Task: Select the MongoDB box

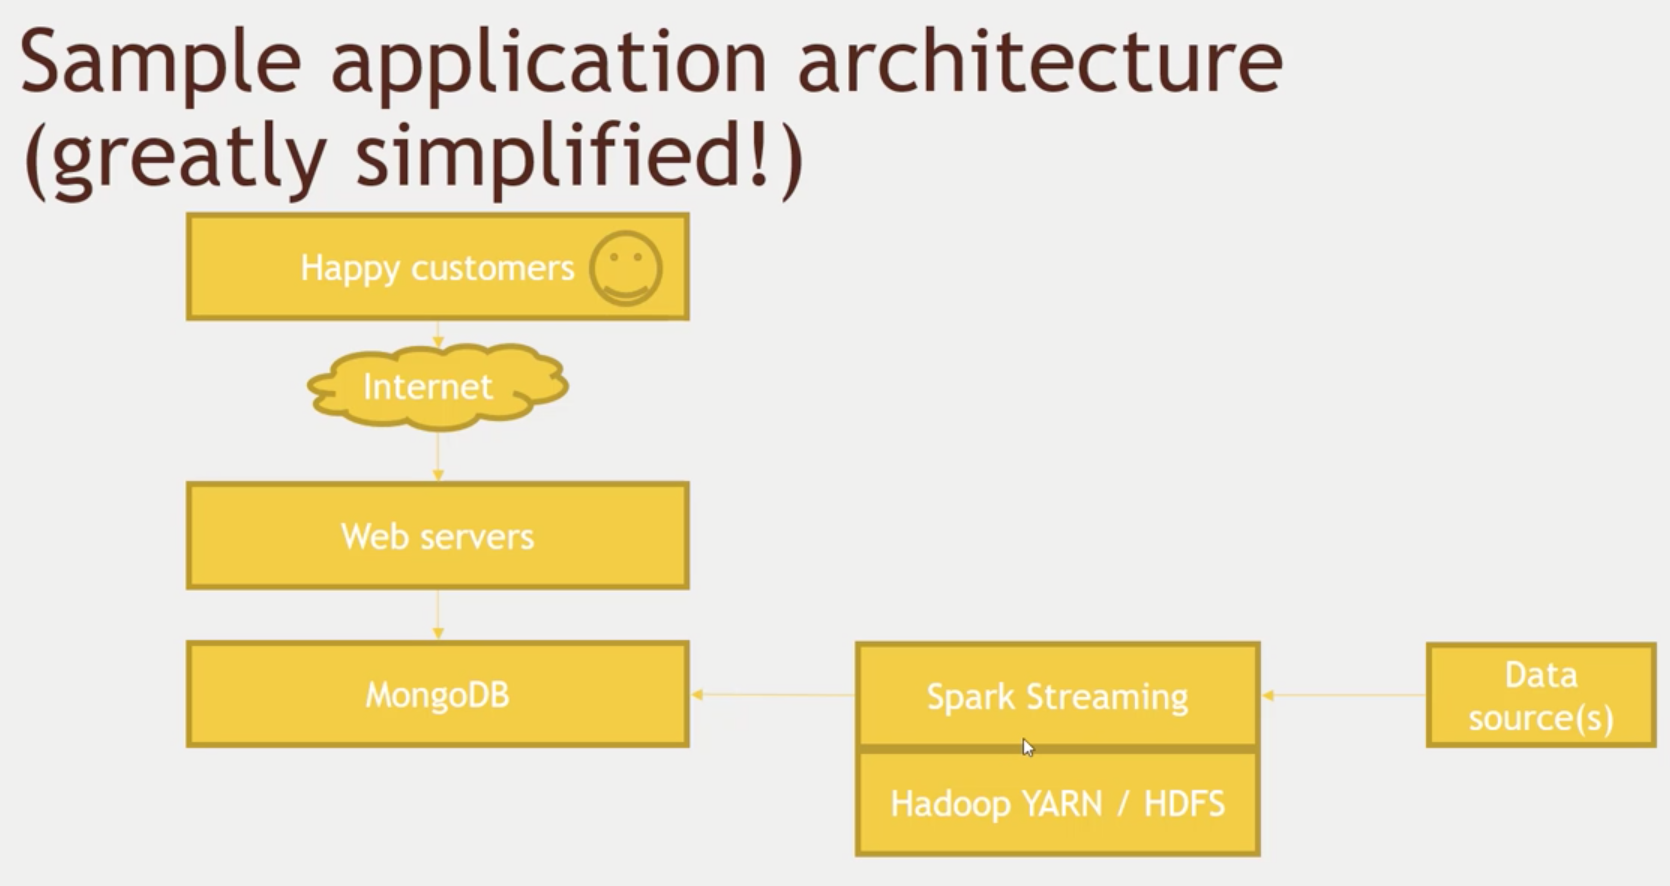Action: (437, 694)
